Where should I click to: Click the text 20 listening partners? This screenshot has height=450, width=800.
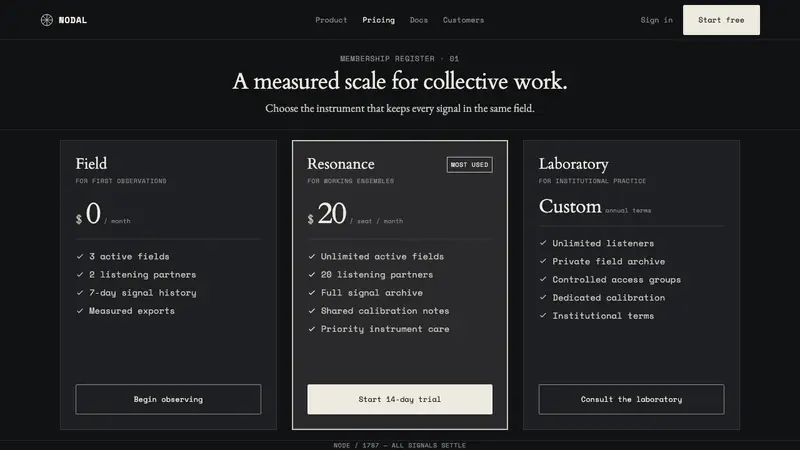[x=377, y=274]
